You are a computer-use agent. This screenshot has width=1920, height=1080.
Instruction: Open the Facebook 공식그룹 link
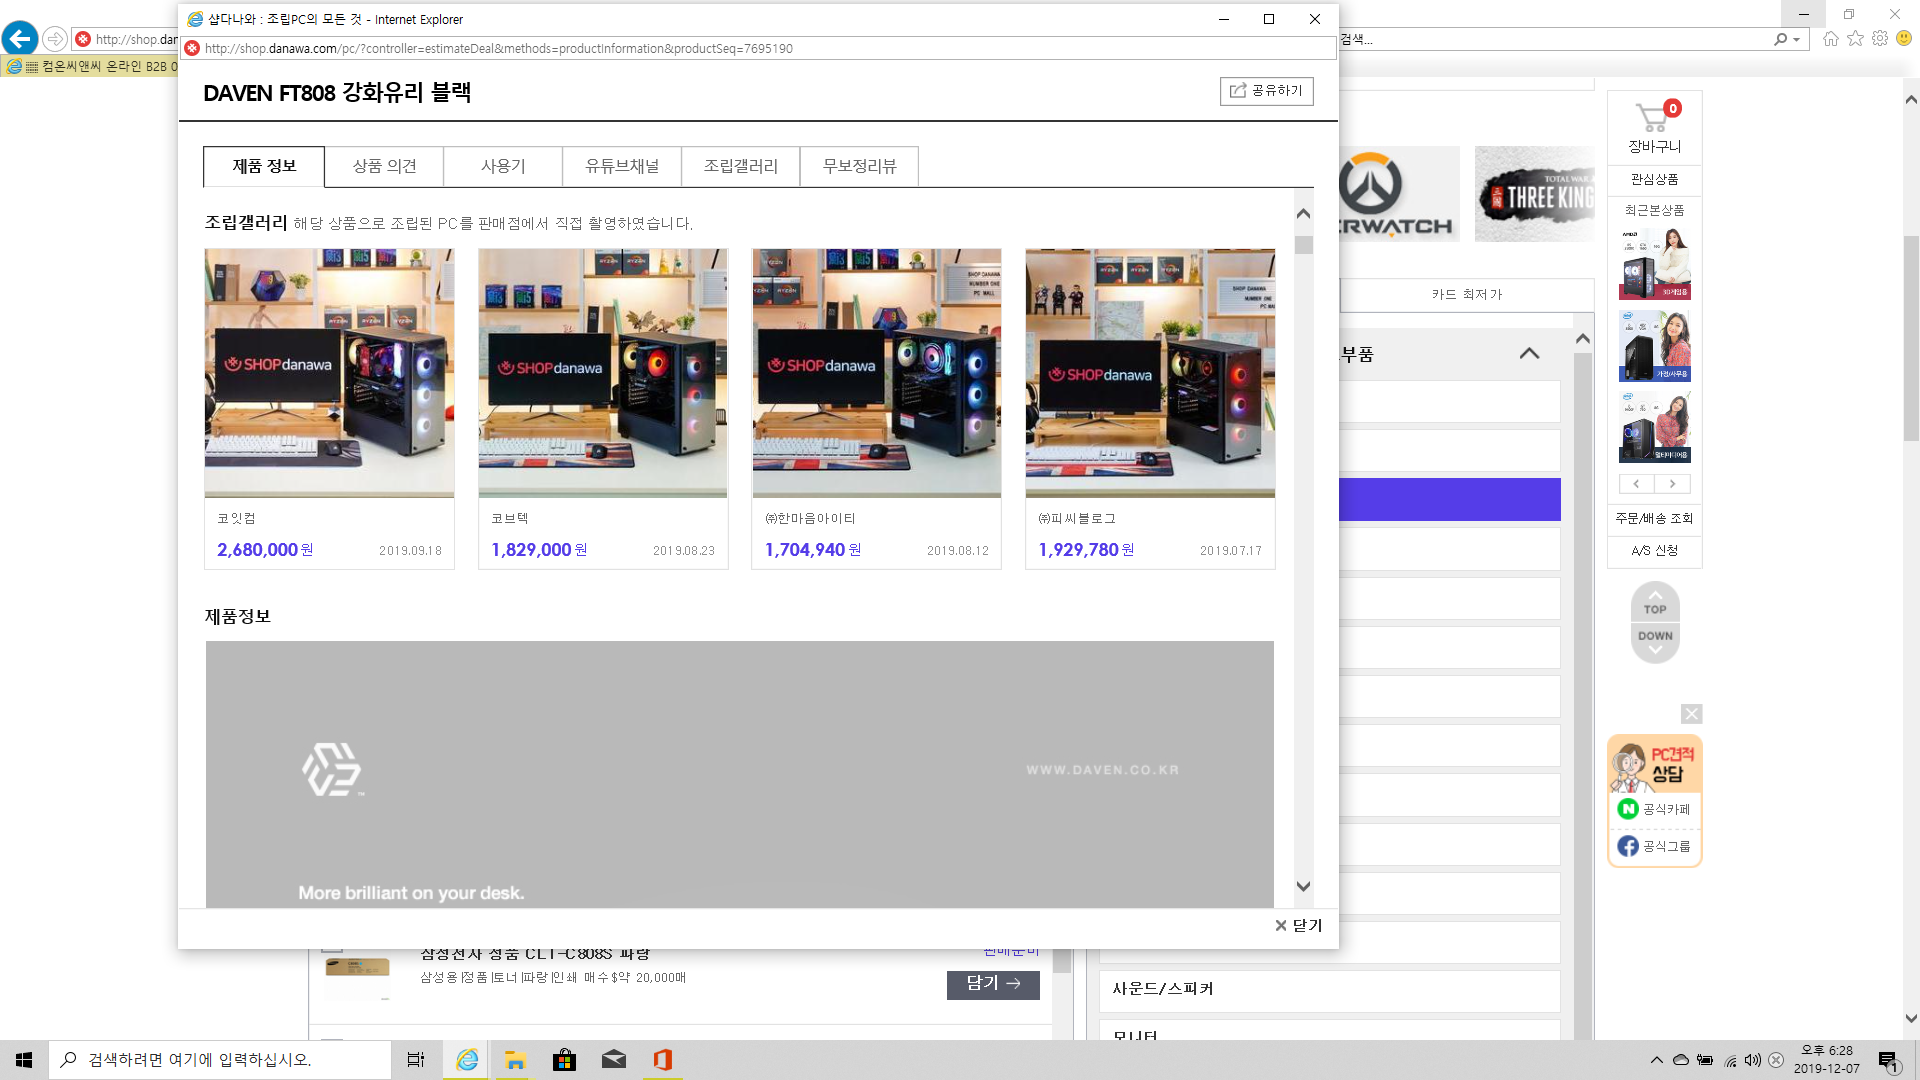click(1655, 846)
